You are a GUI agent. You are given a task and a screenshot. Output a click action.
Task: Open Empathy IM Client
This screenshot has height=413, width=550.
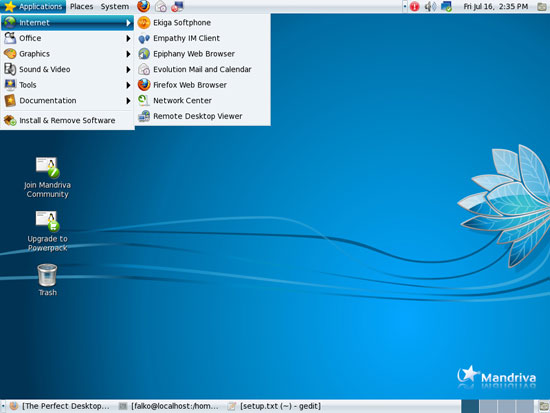click(203, 38)
